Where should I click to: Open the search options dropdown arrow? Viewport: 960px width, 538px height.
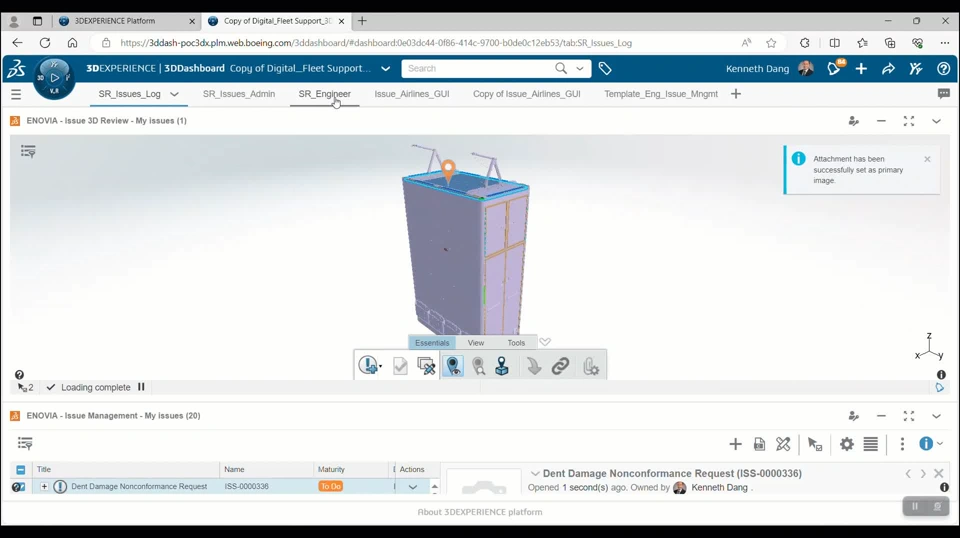click(580, 69)
